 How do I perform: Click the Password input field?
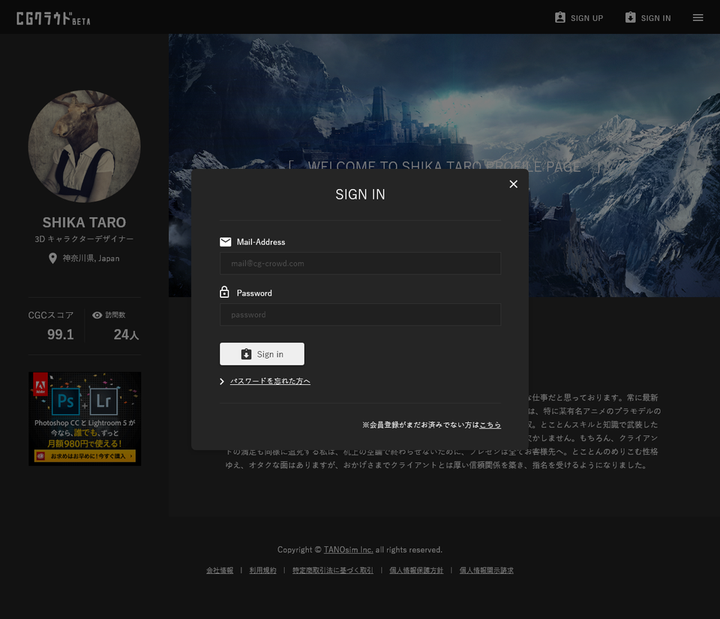(360, 315)
